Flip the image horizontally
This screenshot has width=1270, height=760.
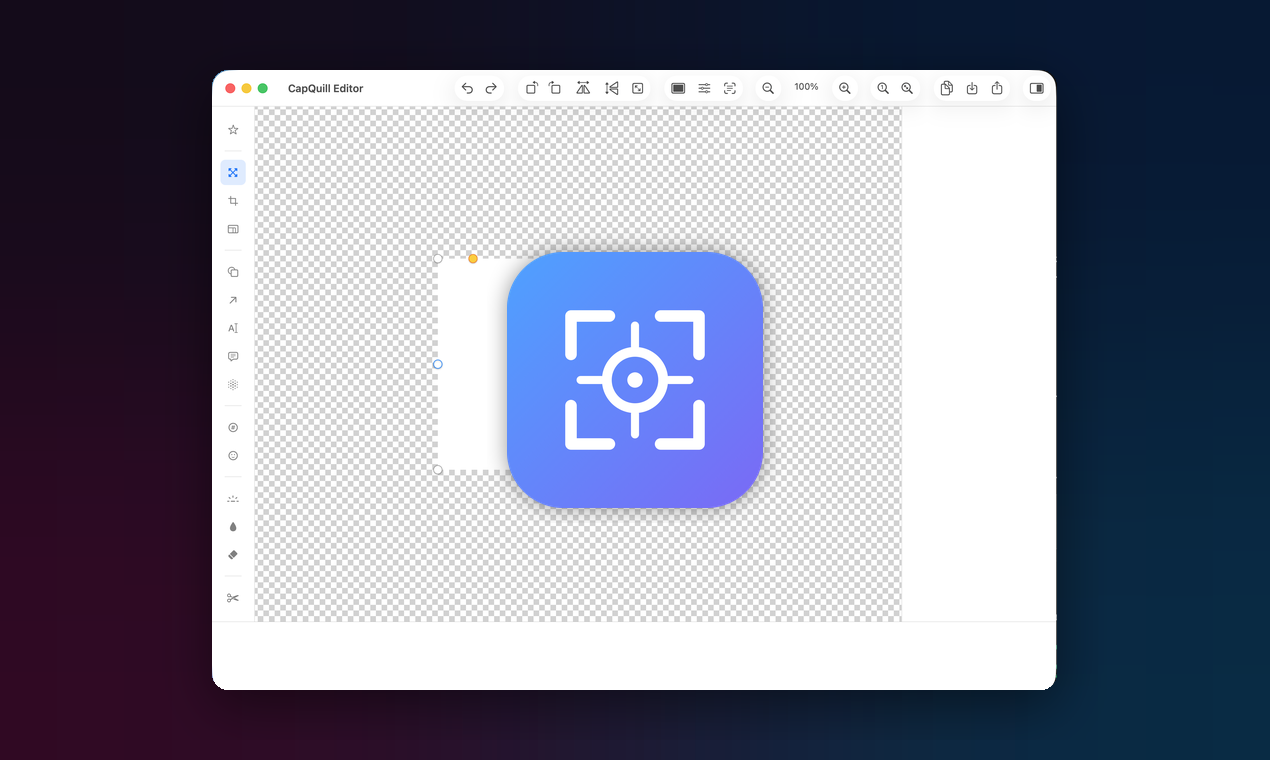(x=583, y=88)
